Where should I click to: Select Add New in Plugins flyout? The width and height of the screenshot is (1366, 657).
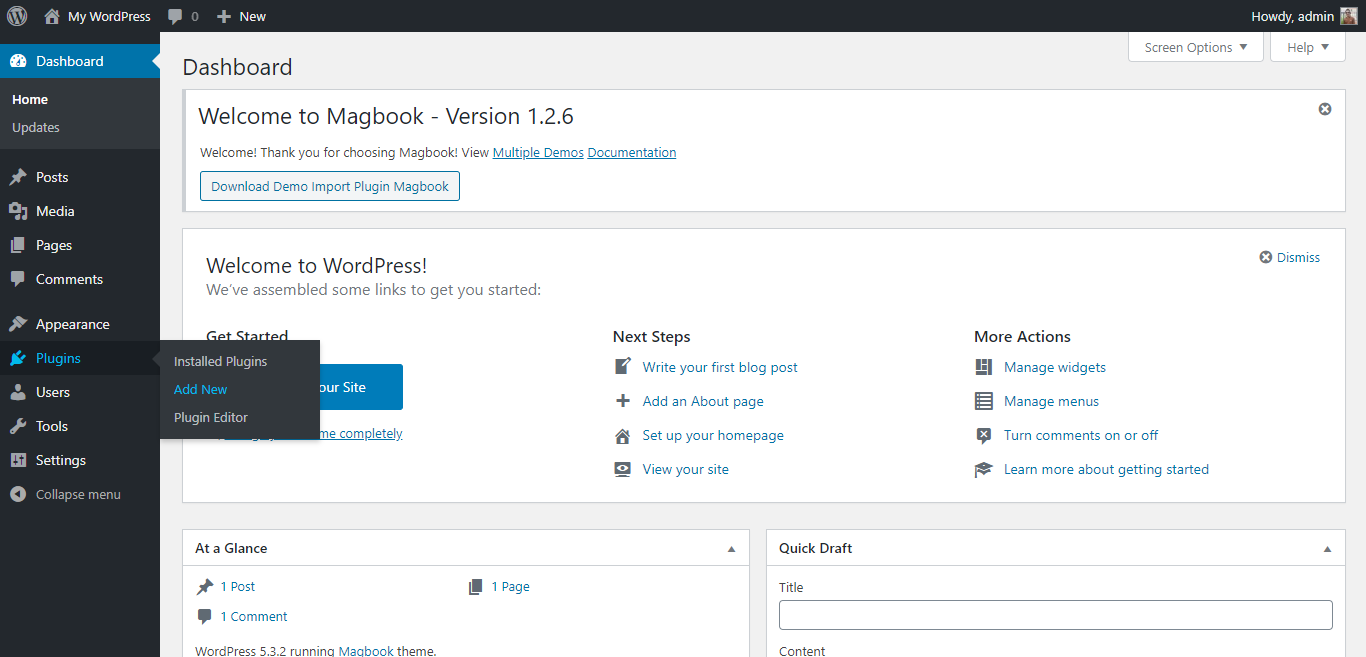[201, 389]
